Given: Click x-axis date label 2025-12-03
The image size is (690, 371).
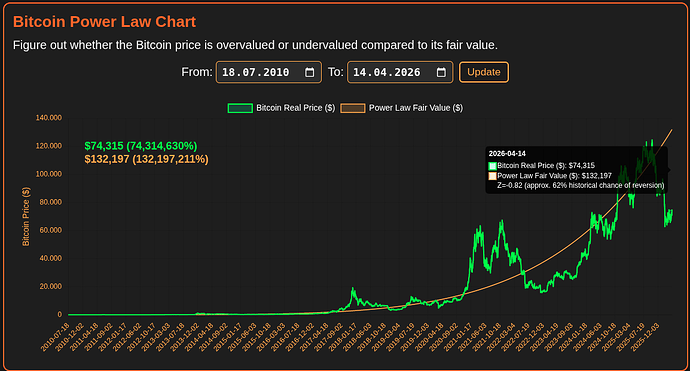Looking at the screenshot, I should coord(645,337).
